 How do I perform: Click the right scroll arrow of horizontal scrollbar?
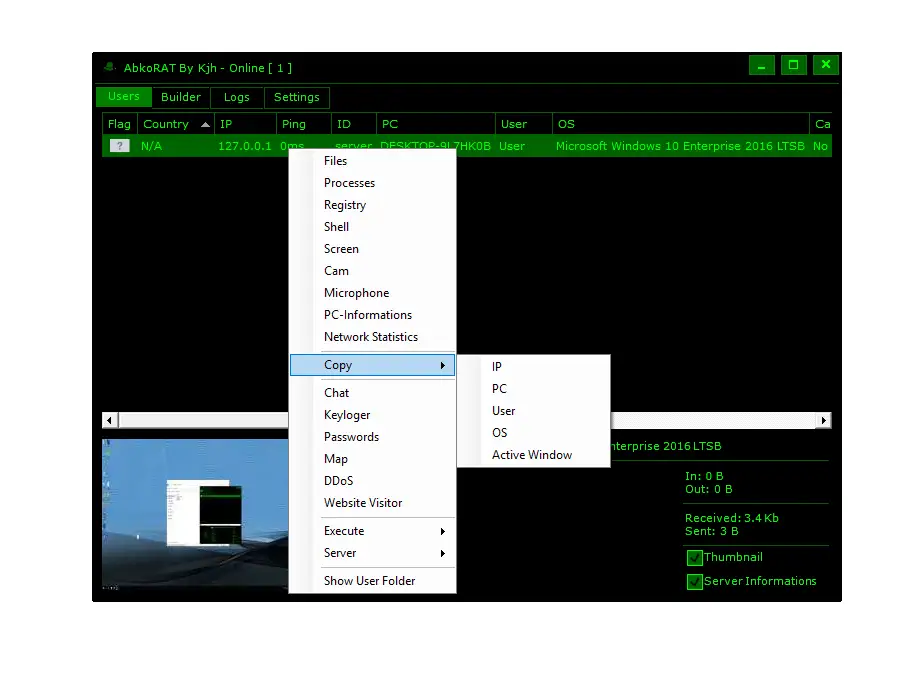824,421
